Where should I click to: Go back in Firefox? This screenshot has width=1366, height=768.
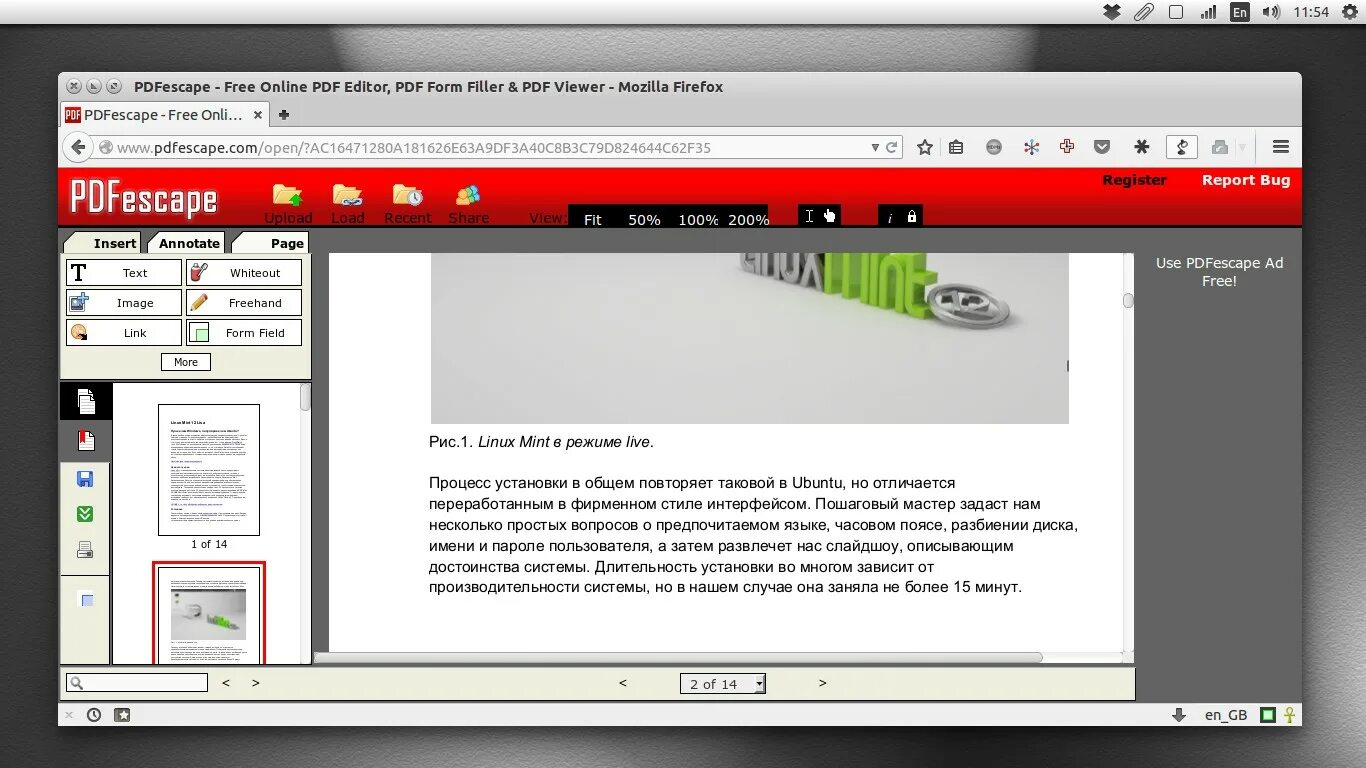[78, 147]
